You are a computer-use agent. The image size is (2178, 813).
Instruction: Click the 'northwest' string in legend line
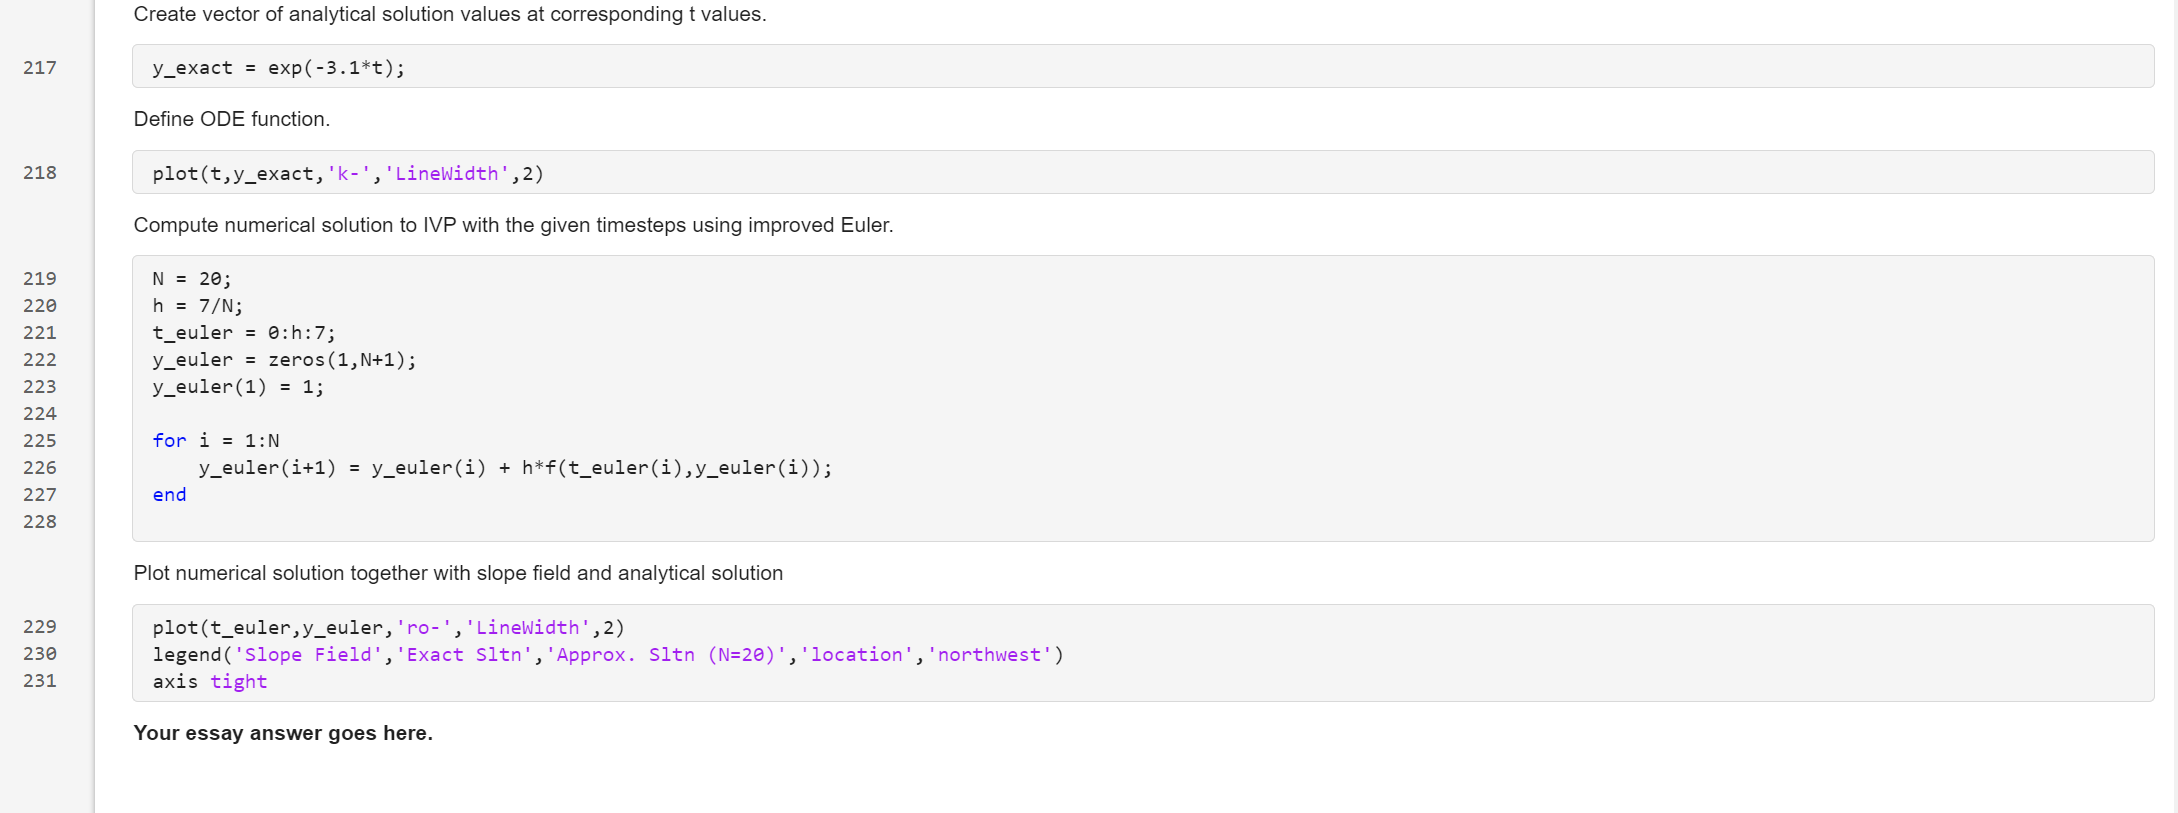[989, 655]
